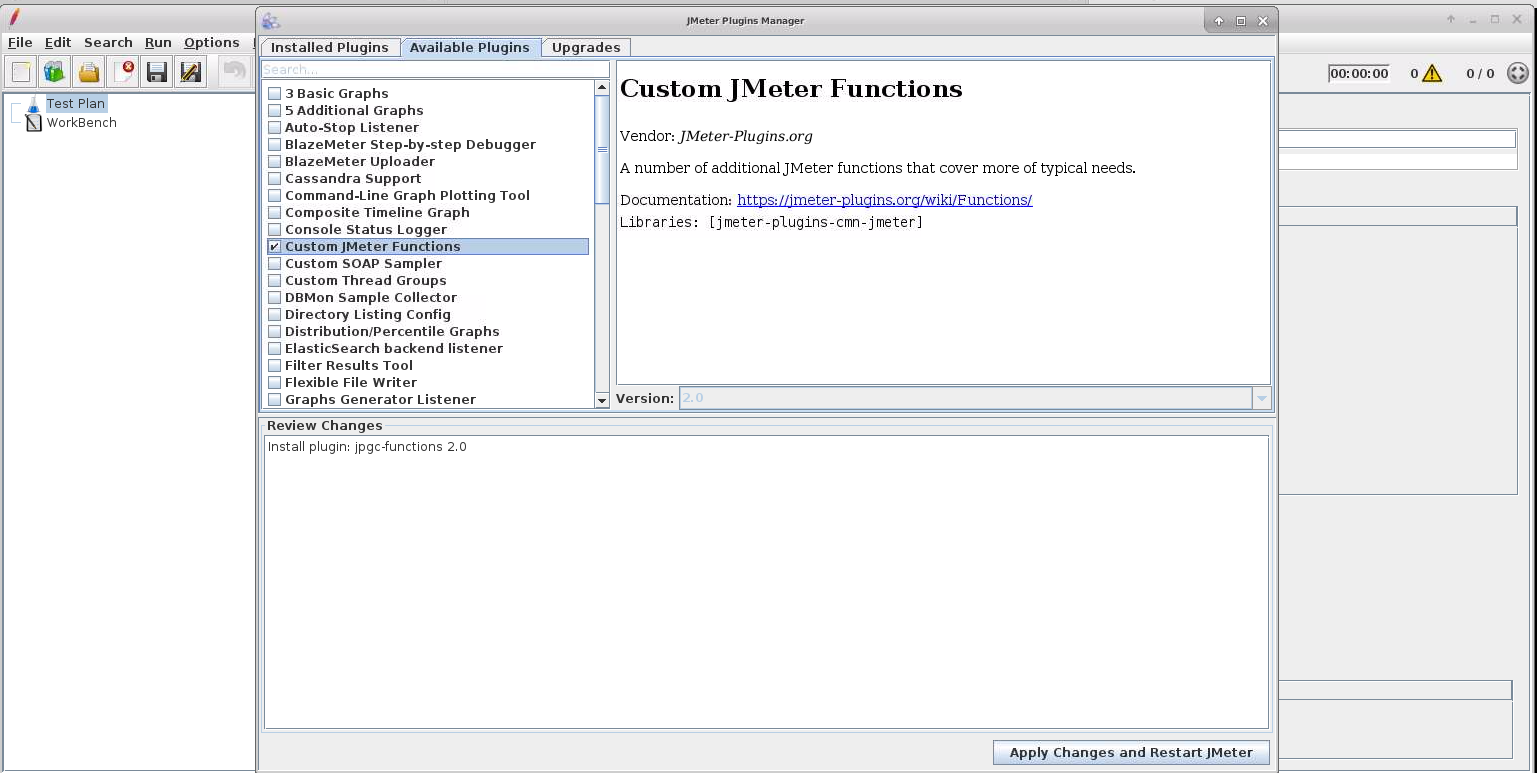Open the Search menu
1537x773 pixels.
point(108,43)
